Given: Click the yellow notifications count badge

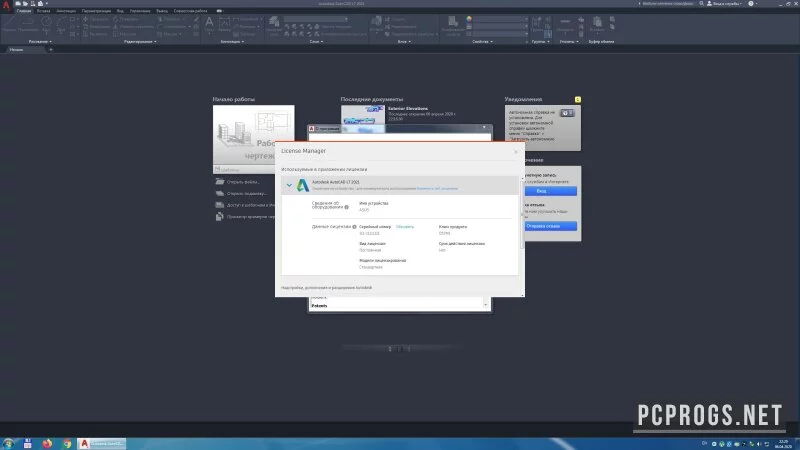Looking at the screenshot, I should (x=578, y=99).
